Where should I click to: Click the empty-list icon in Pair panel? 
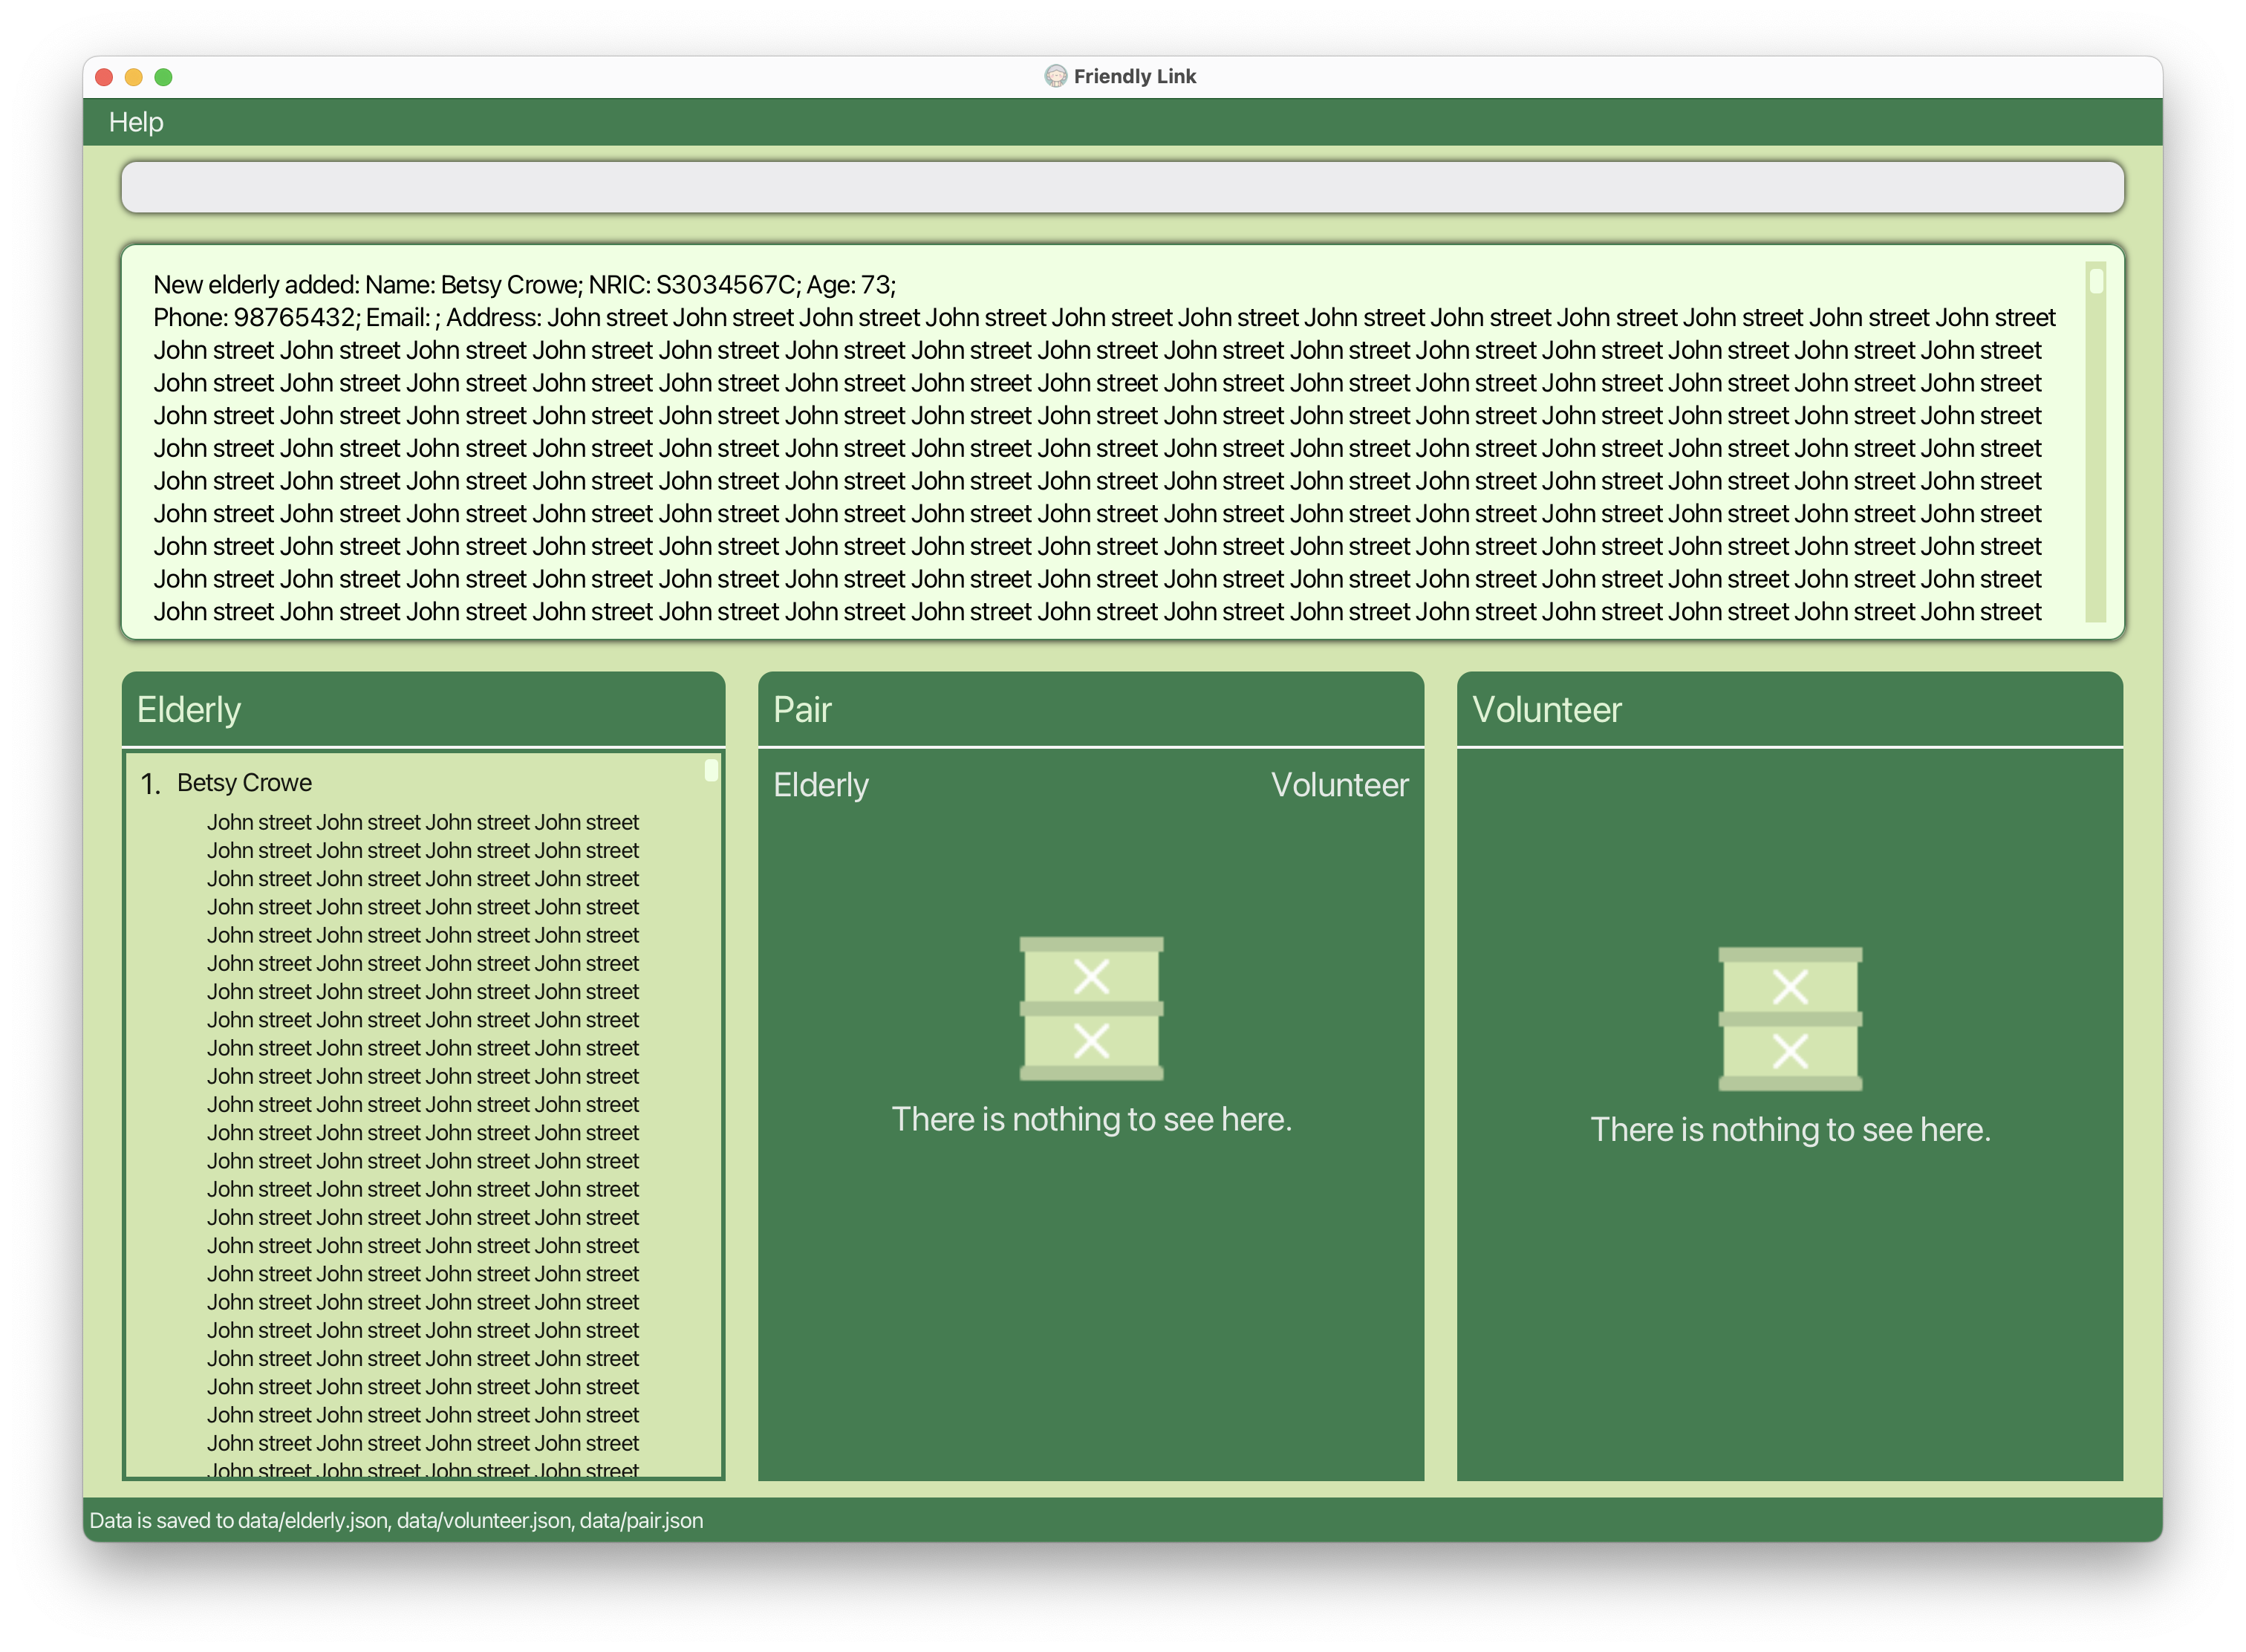[1091, 1008]
